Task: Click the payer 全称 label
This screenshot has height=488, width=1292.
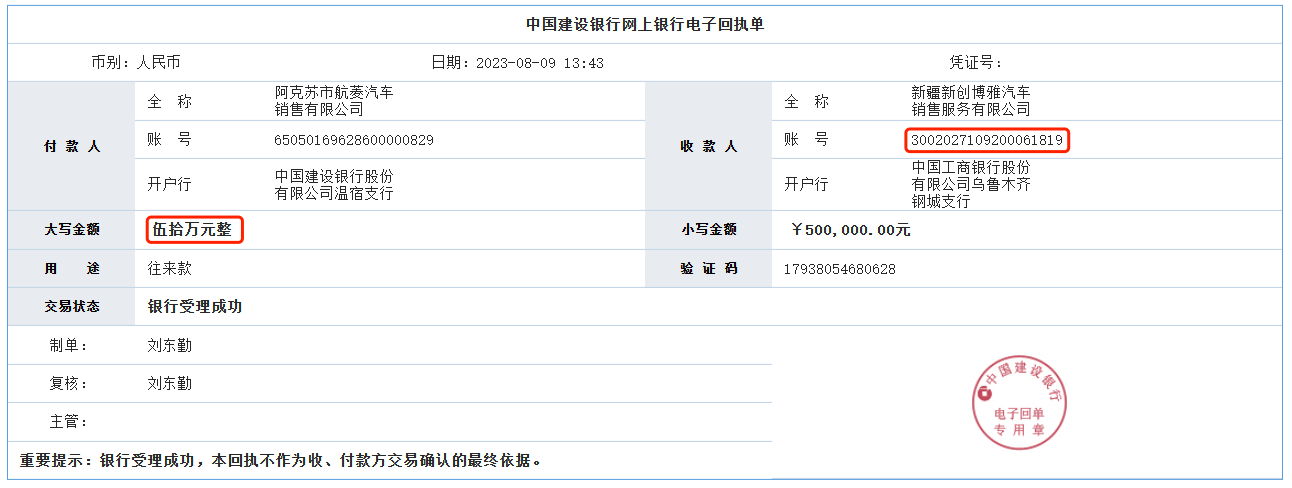Action: pyautogui.click(x=170, y=101)
